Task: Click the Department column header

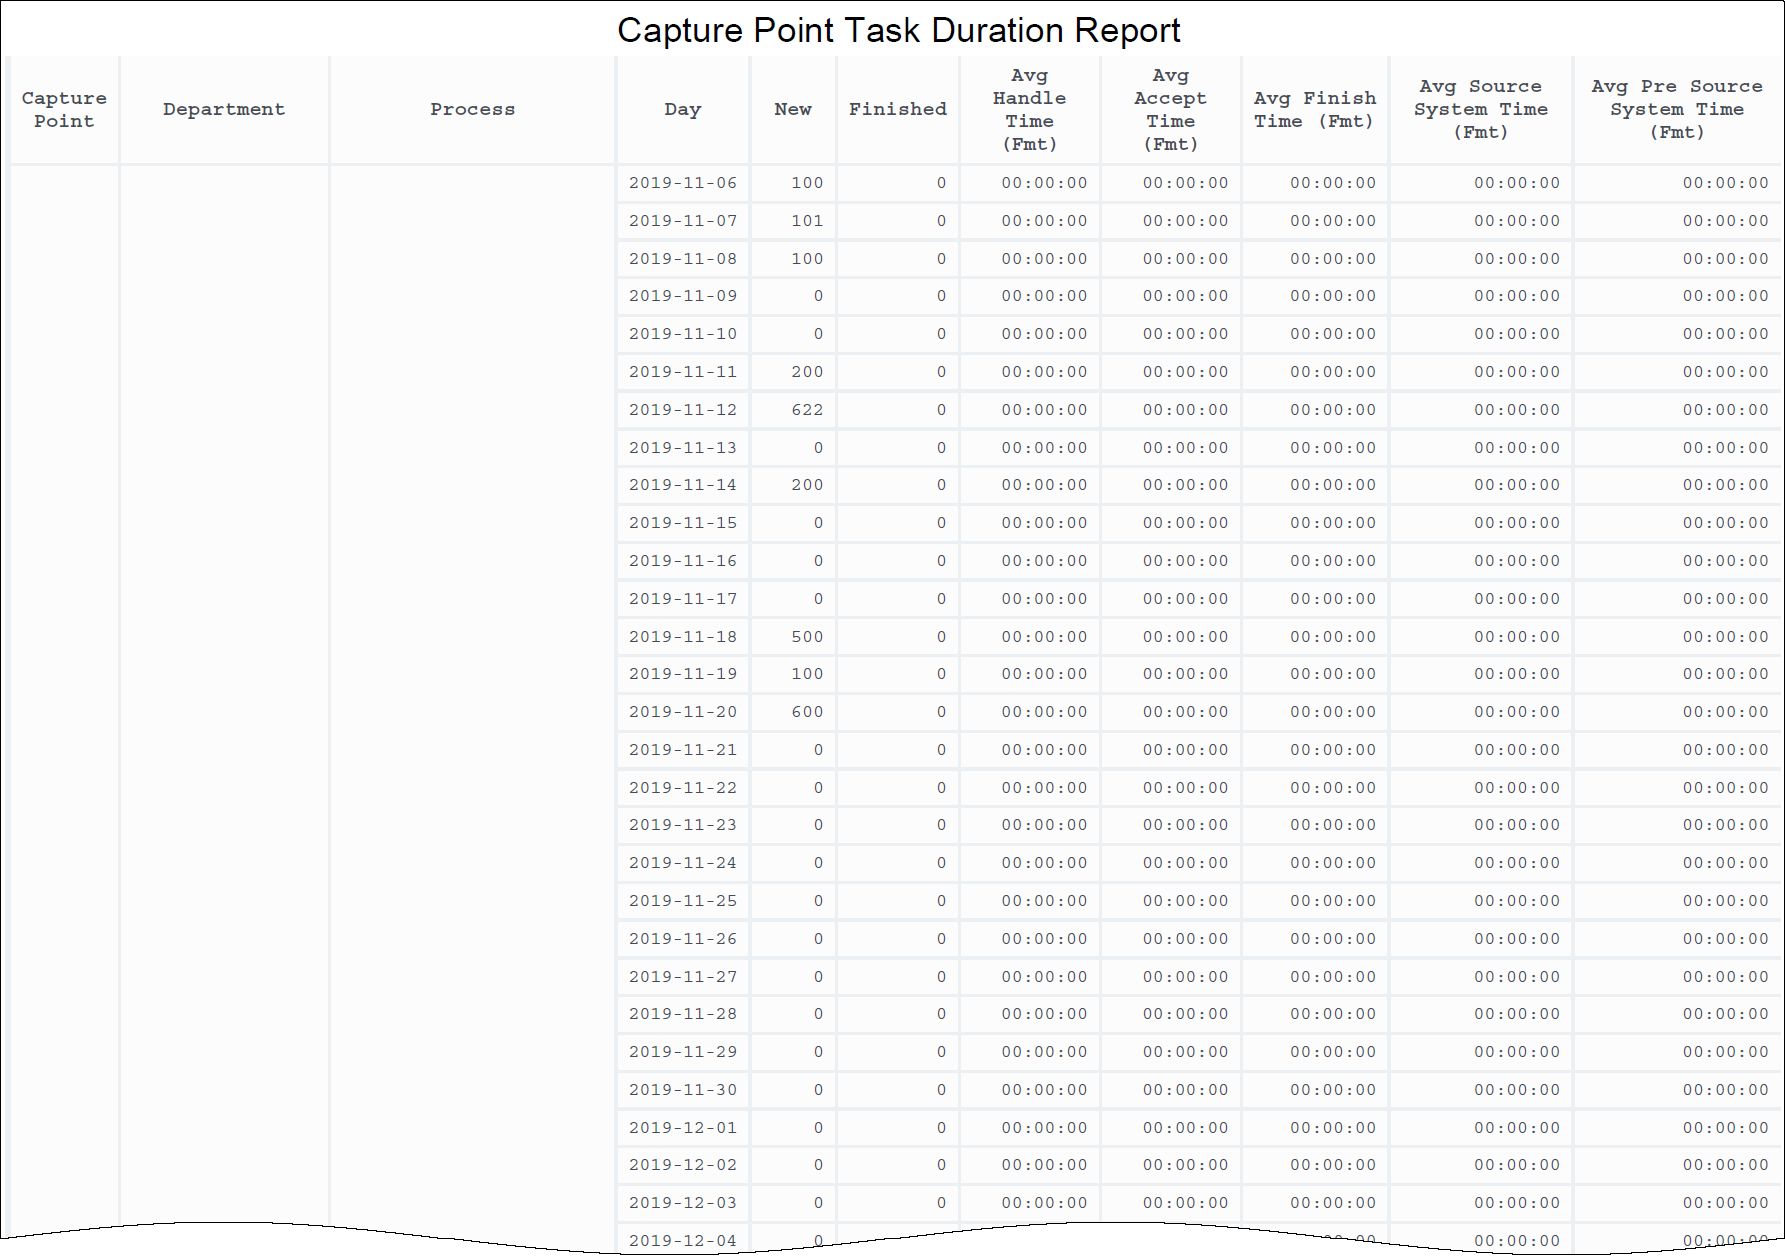Action: click(x=224, y=110)
